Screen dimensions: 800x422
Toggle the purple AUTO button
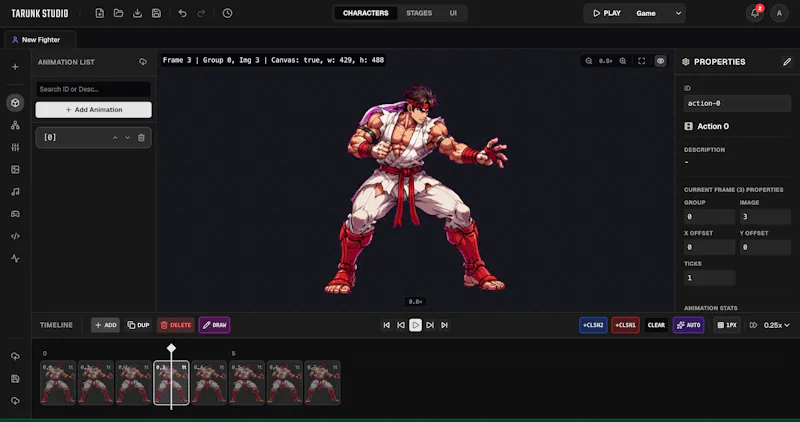point(688,325)
